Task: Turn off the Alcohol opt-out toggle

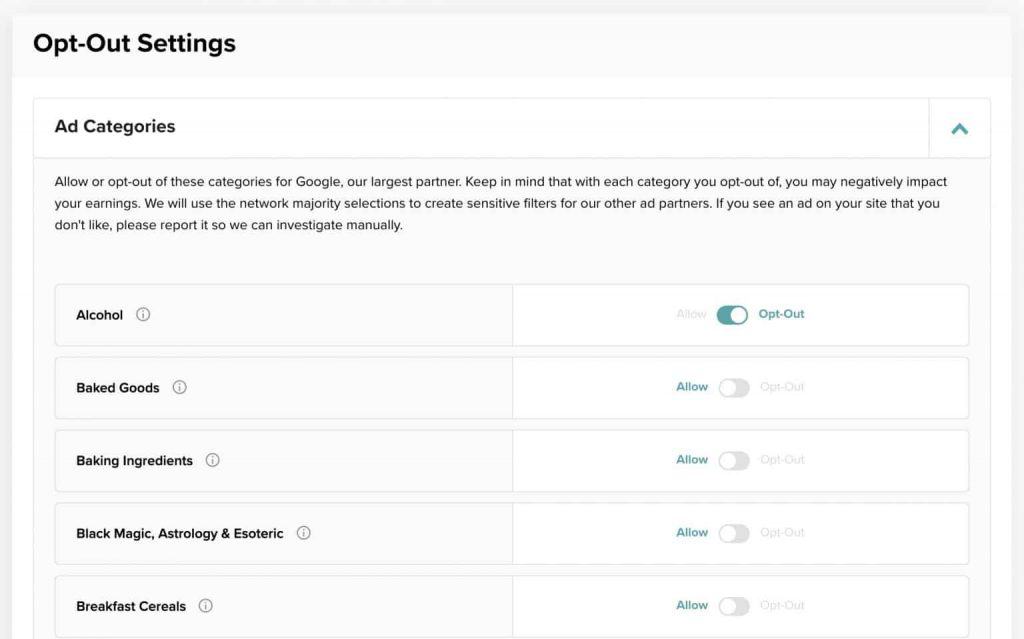Action: point(732,315)
